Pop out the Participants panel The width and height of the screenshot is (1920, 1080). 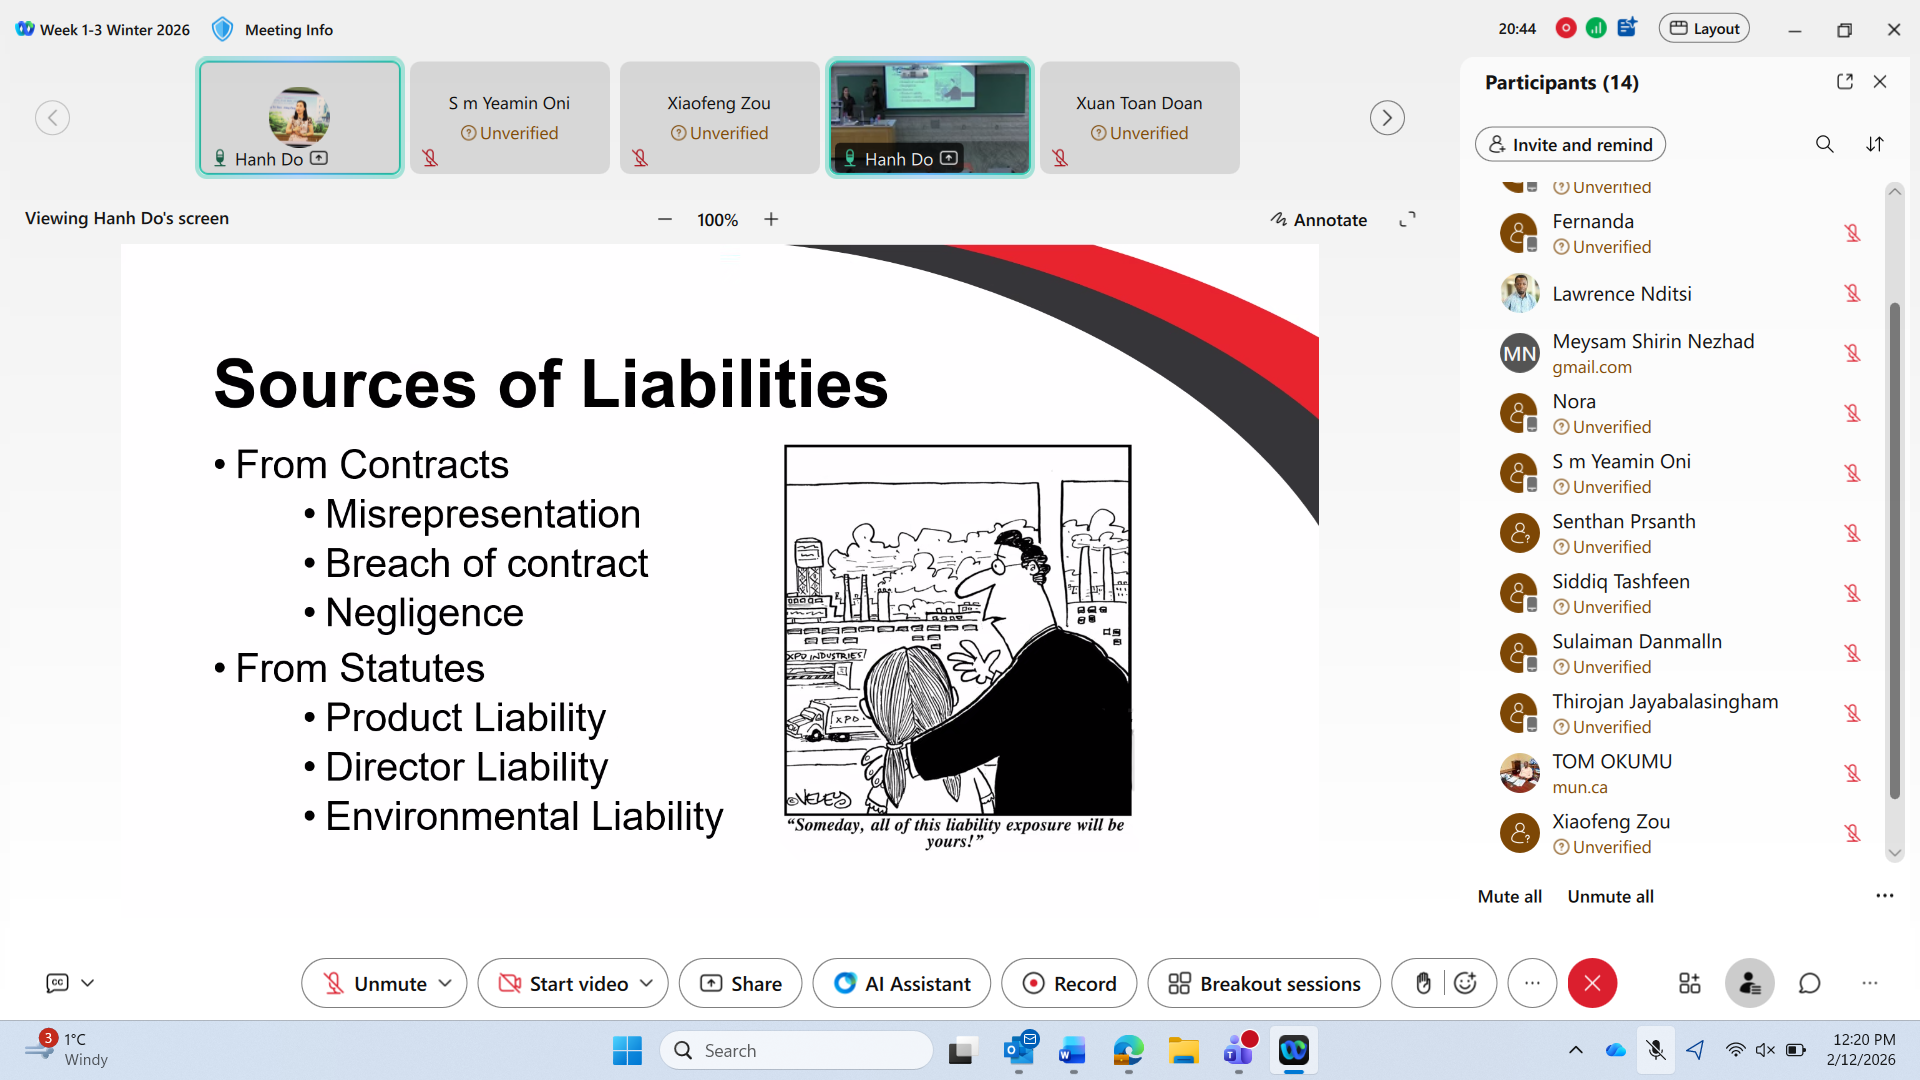tap(1845, 82)
